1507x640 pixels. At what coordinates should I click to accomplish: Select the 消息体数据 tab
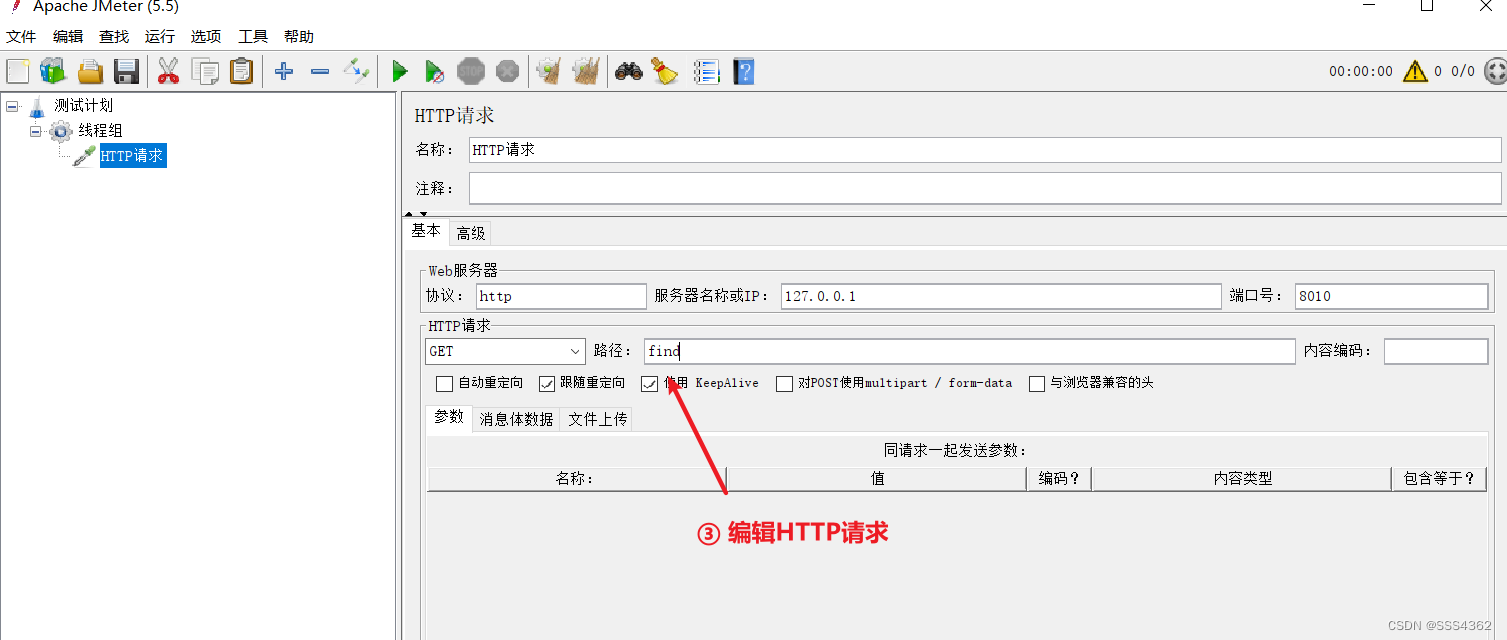[516, 419]
